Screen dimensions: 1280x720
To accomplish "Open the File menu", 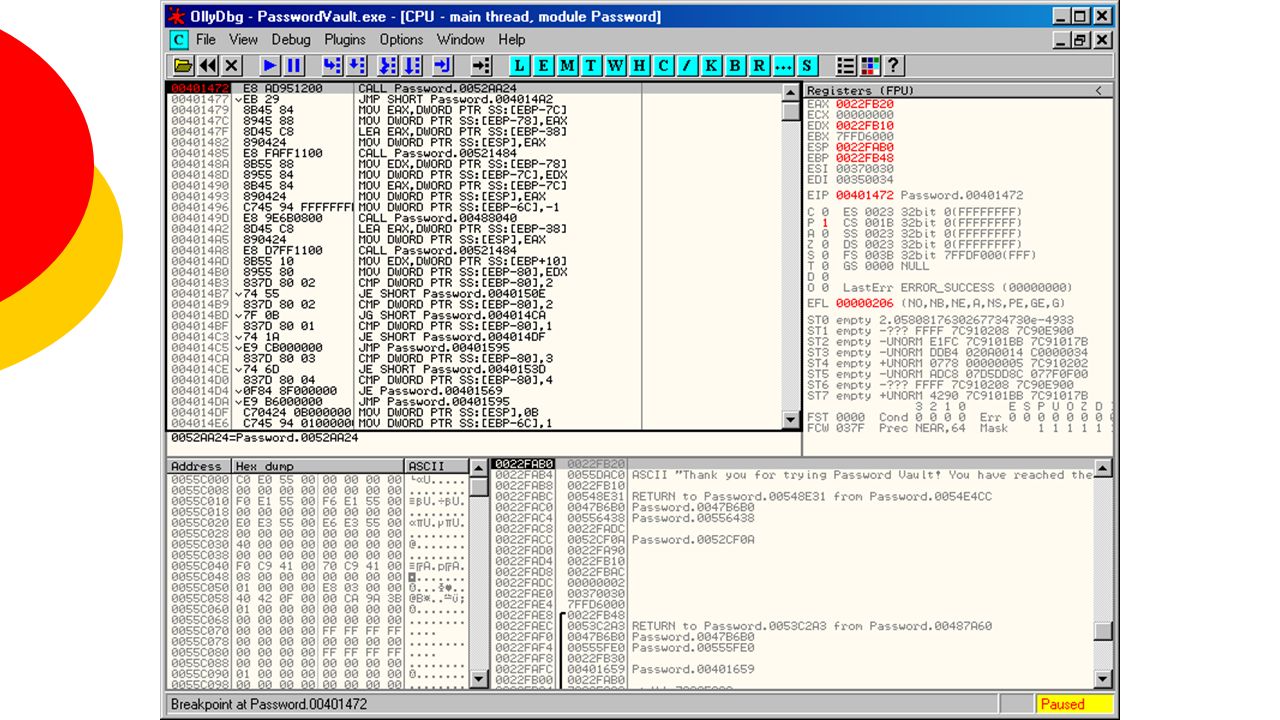I will pos(206,40).
